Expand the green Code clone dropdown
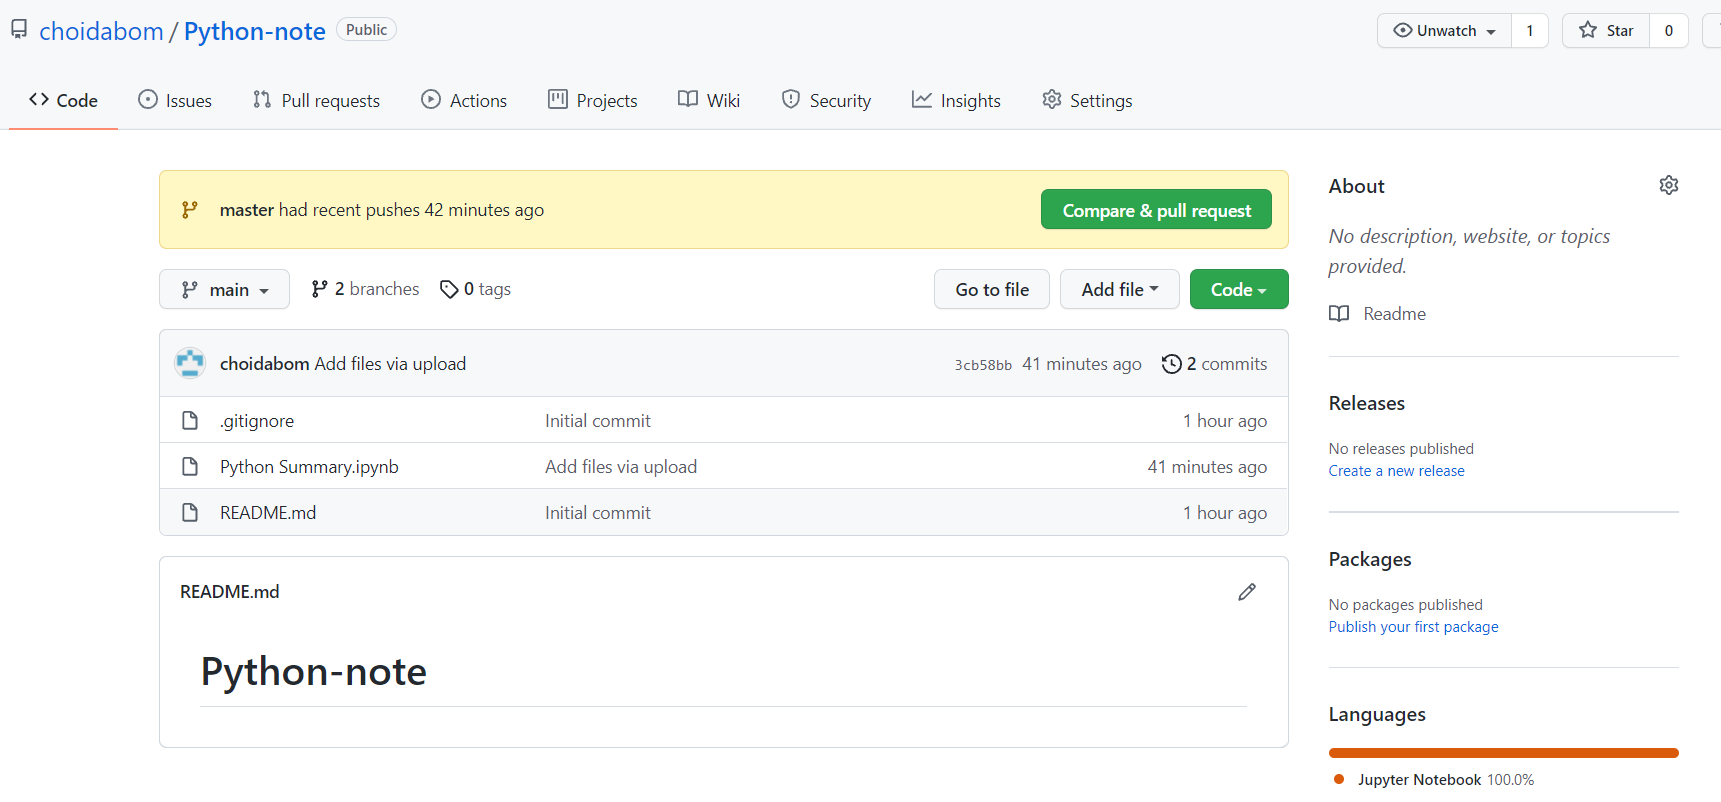Screen dimensions: 1721x802 pos(1239,289)
